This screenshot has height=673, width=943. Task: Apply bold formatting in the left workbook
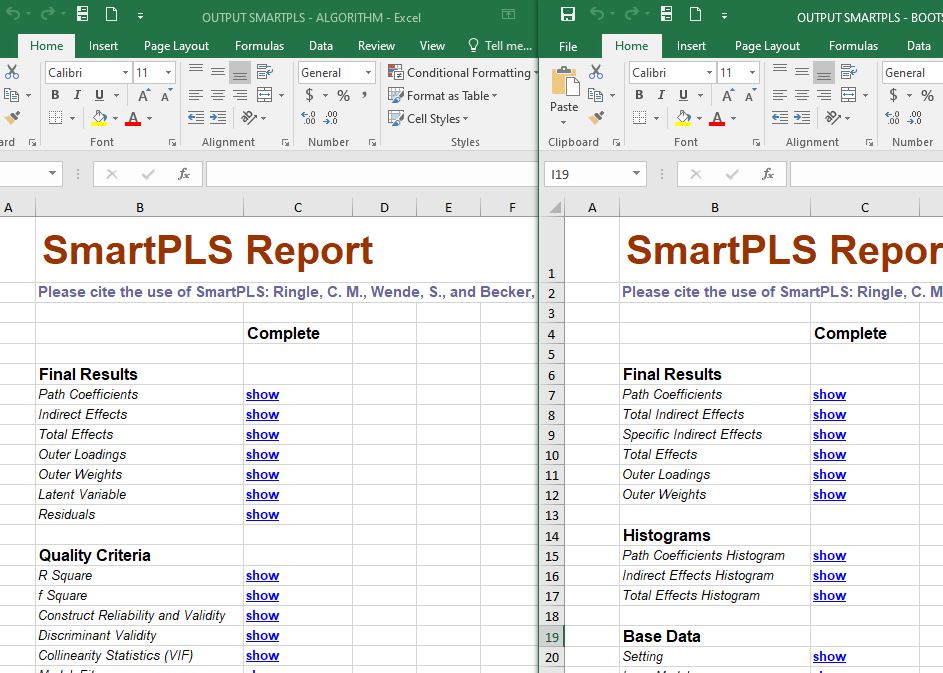(x=55, y=94)
